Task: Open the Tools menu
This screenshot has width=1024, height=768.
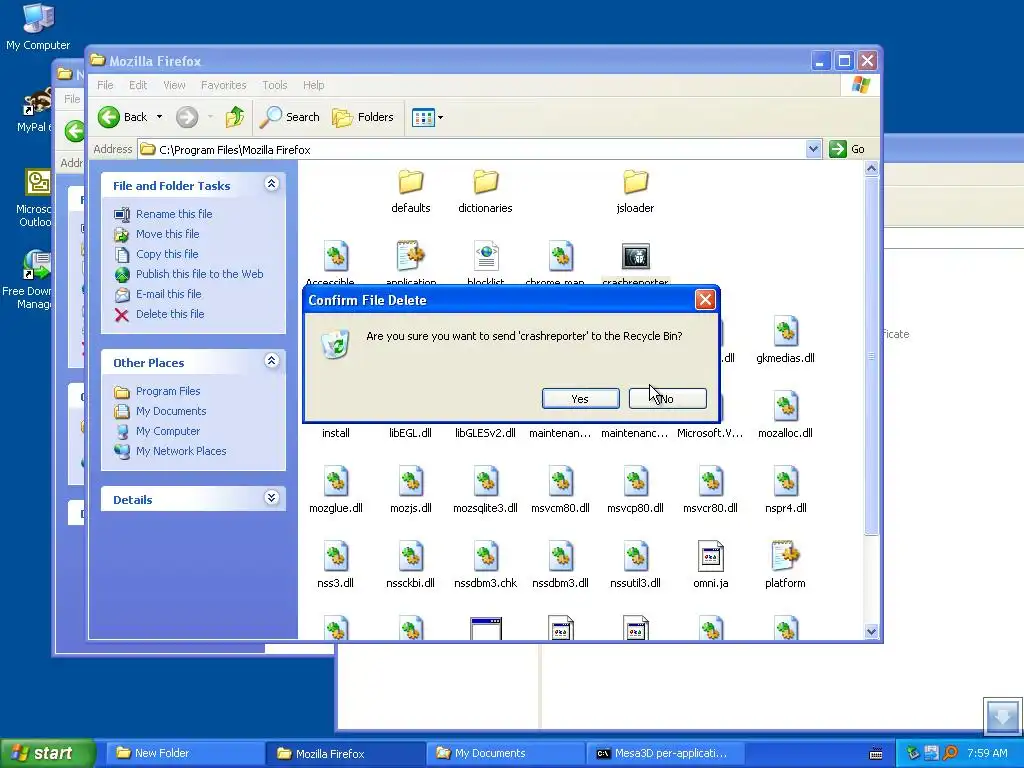Action: click(x=275, y=85)
